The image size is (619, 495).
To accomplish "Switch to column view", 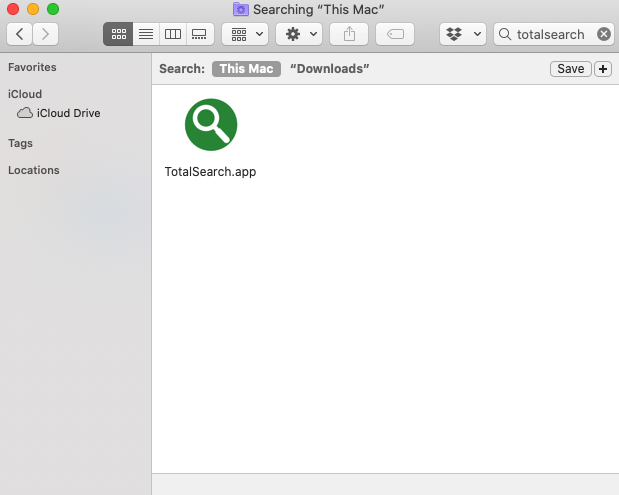I will tap(173, 34).
